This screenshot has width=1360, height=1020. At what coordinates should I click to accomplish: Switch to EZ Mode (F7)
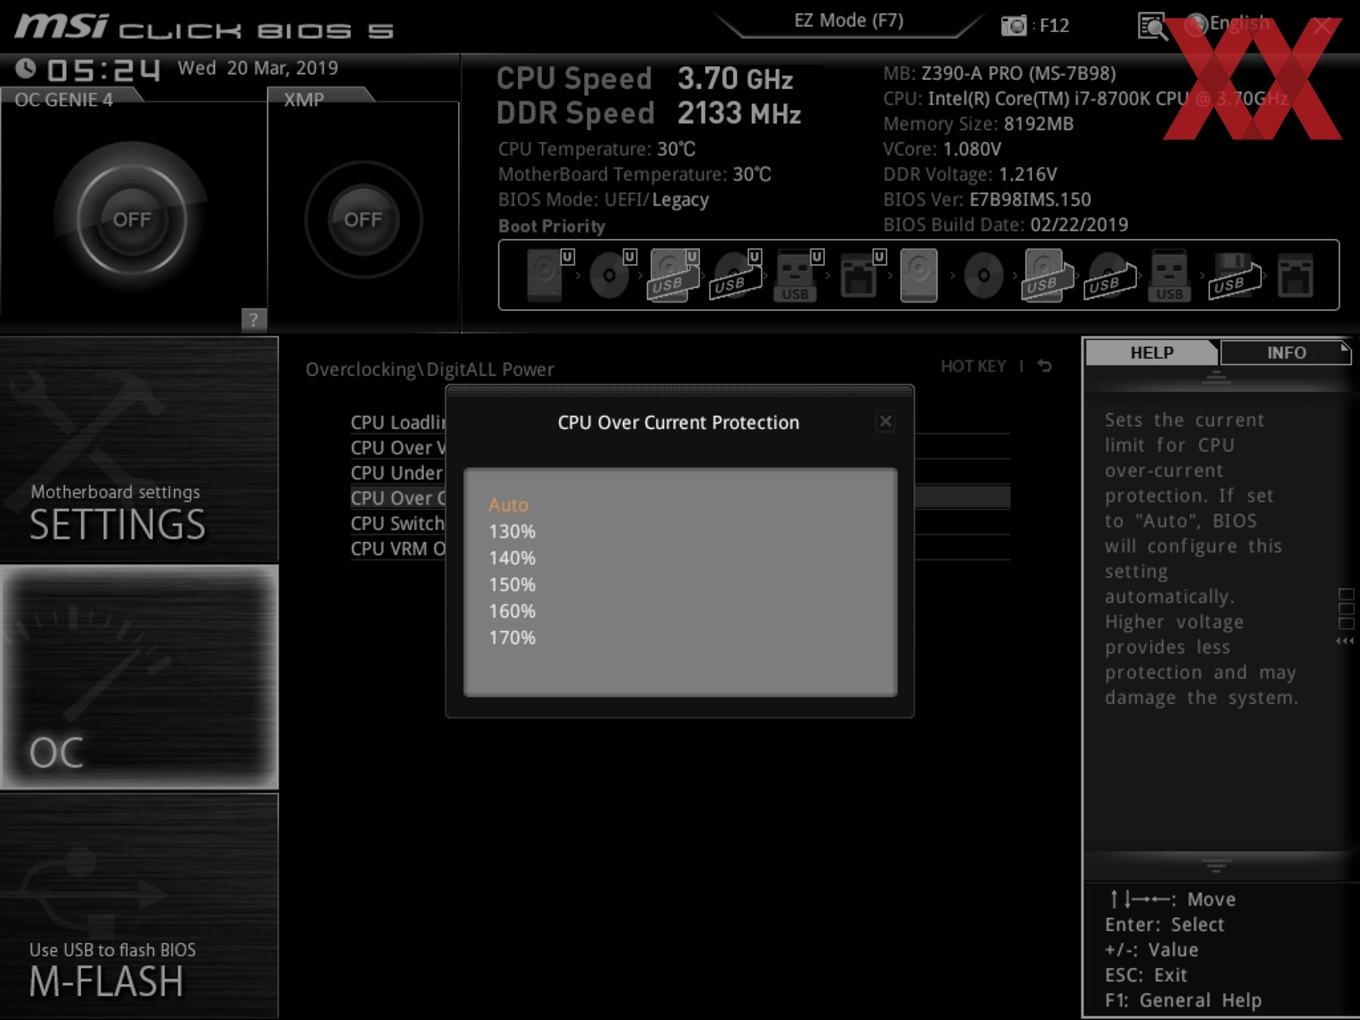(x=849, y=20)
